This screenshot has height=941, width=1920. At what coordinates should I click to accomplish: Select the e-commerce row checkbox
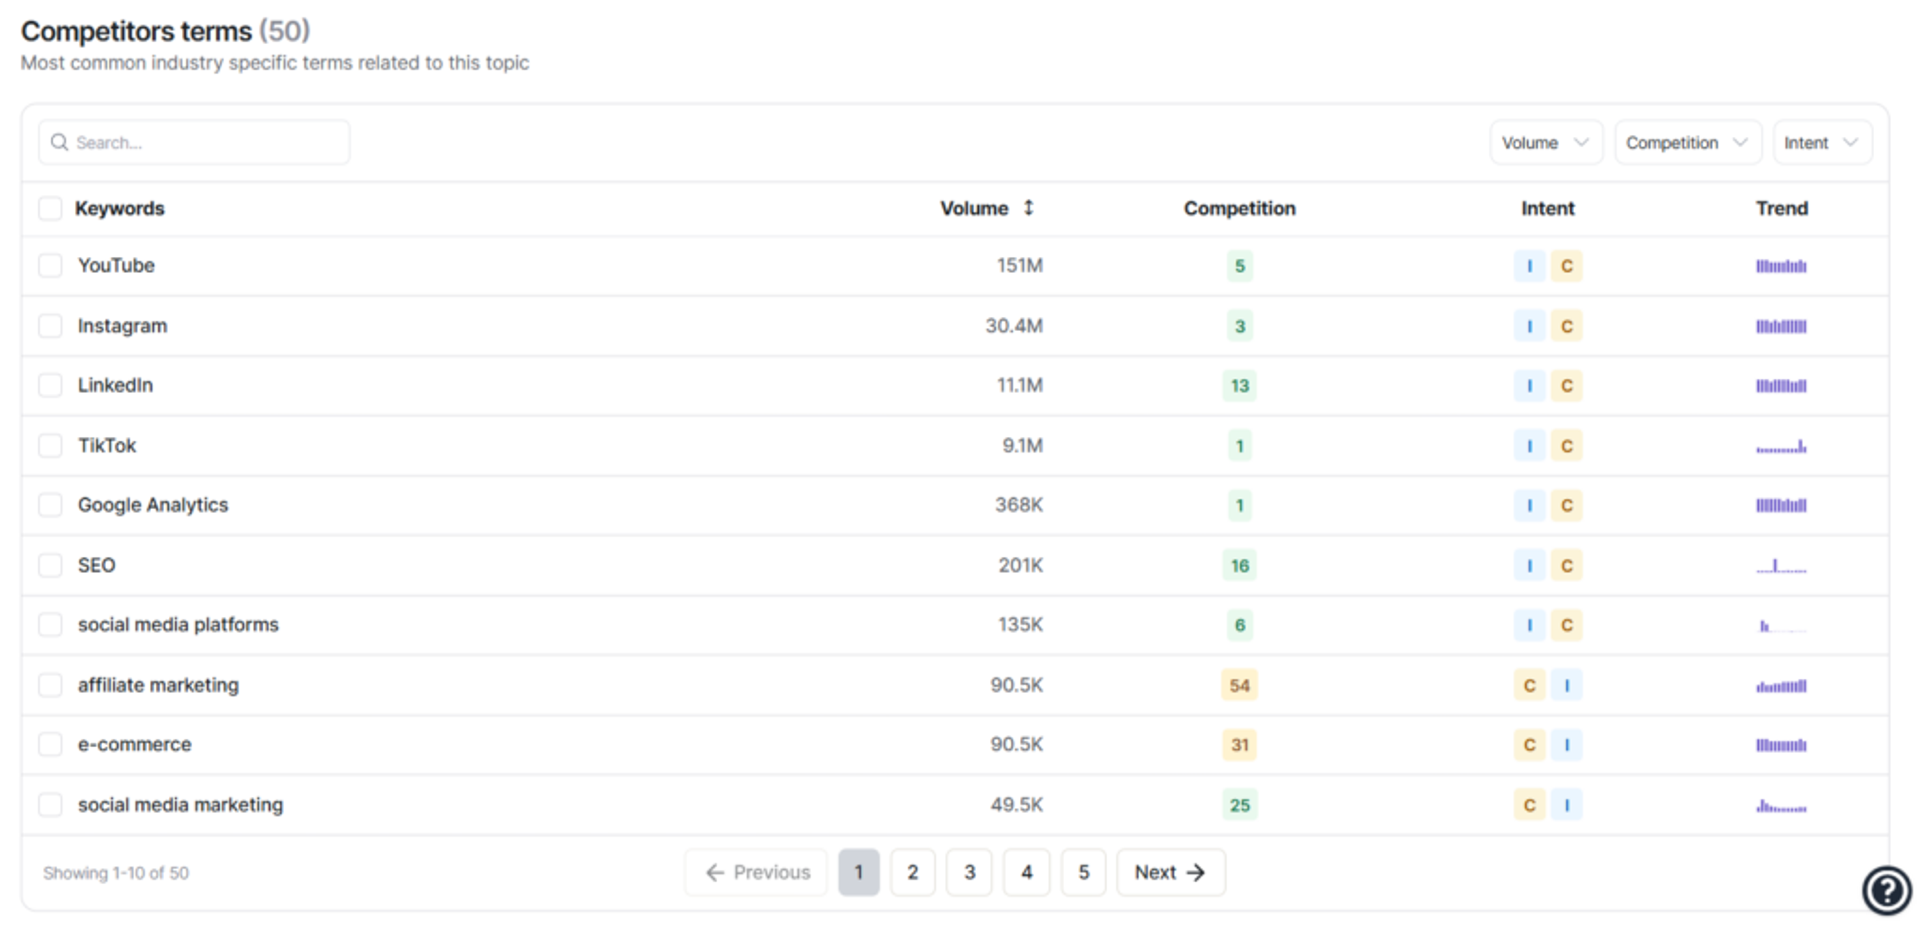[x=50, y=744]
